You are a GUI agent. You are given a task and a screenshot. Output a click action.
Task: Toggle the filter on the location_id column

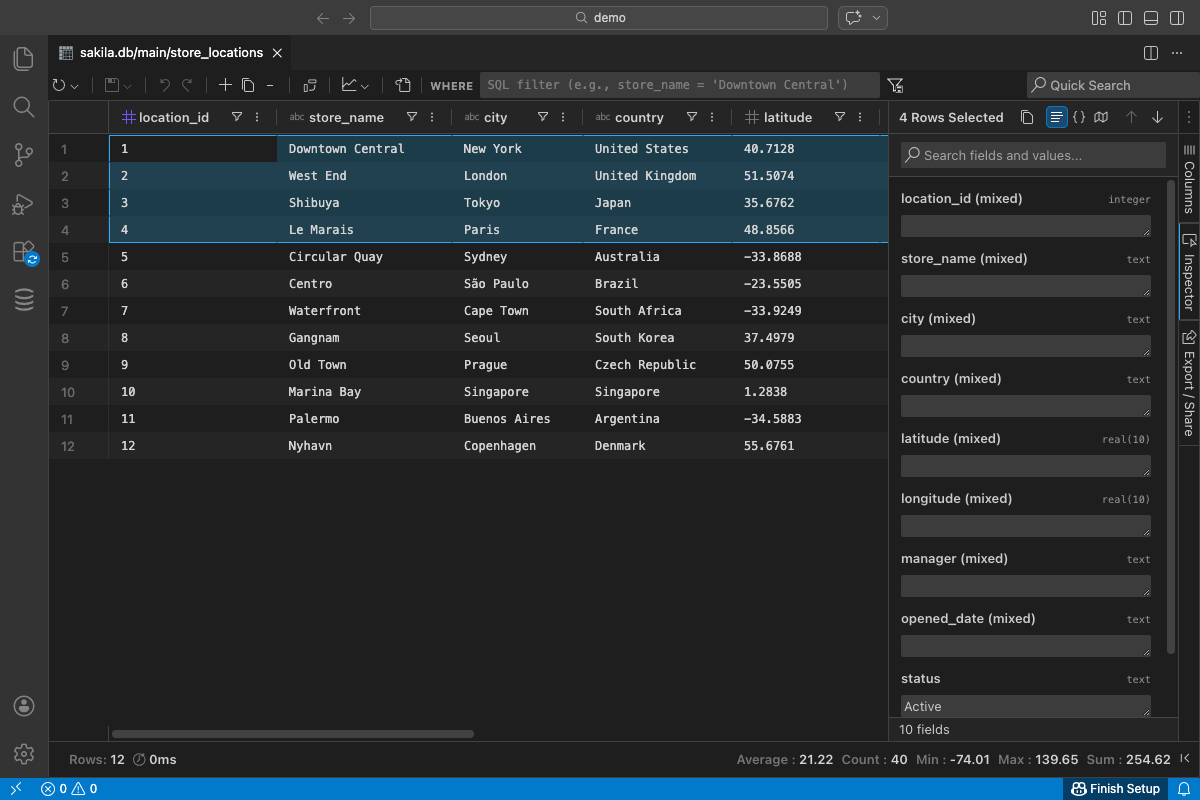tap(237, 117)
